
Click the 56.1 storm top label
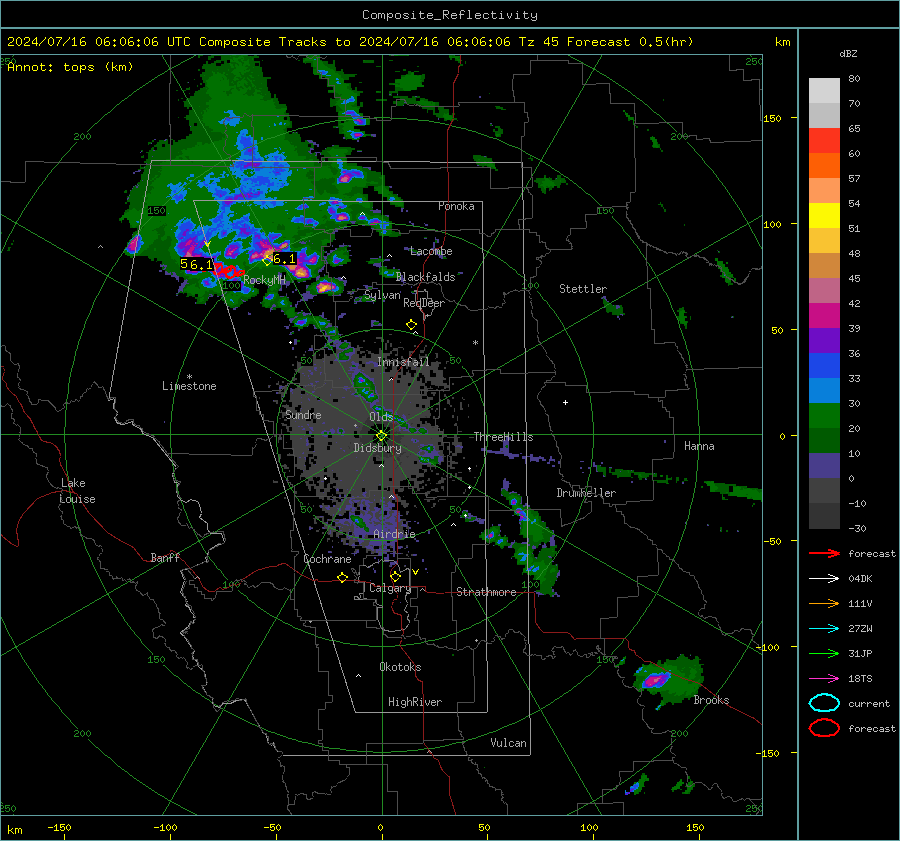[x=196, y=265]
